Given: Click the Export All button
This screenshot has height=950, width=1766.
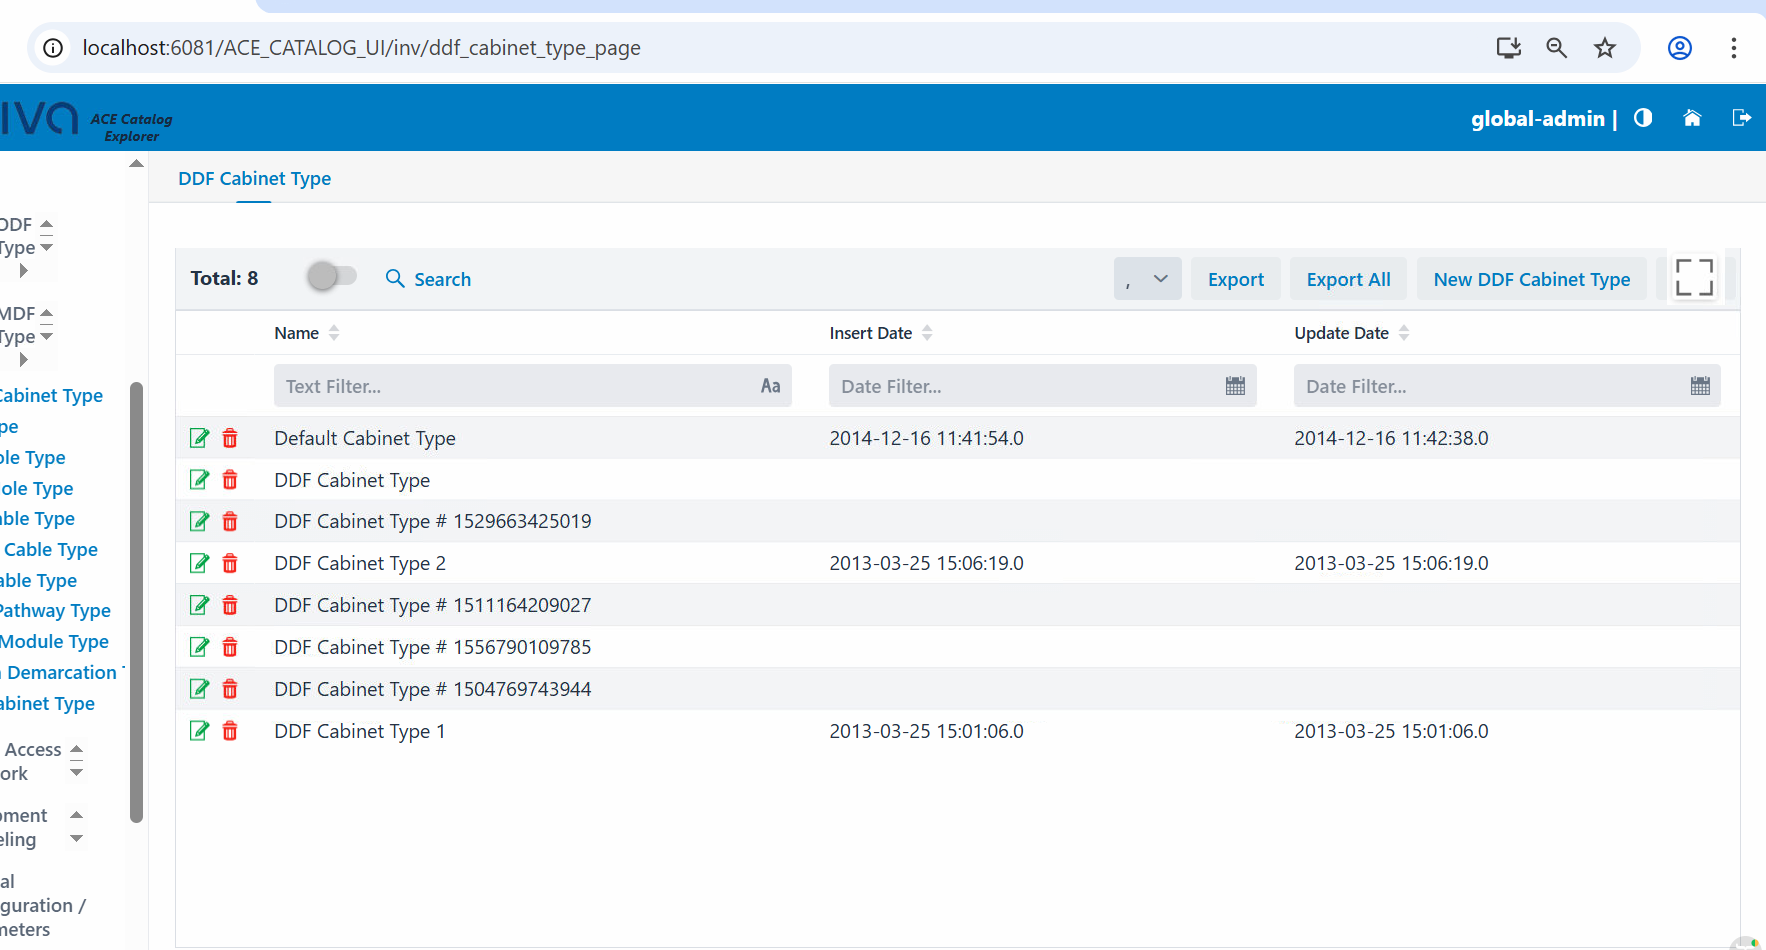Looking at the screenshot, I should coord(1348,279).
